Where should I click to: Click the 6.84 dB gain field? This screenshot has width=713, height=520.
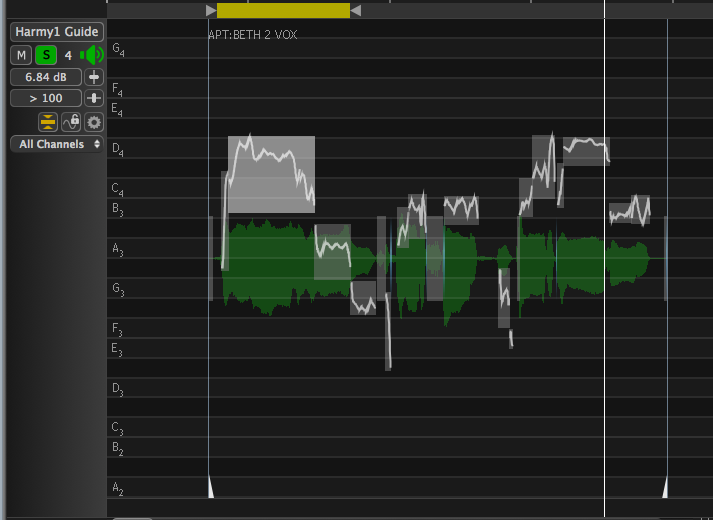(x=46, y=77)
